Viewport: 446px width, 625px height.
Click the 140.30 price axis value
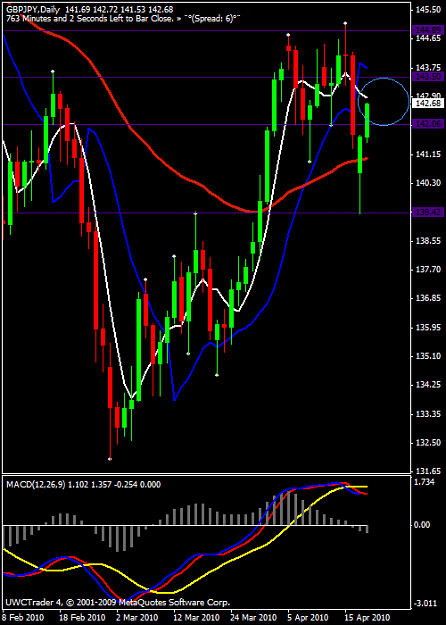430,183
